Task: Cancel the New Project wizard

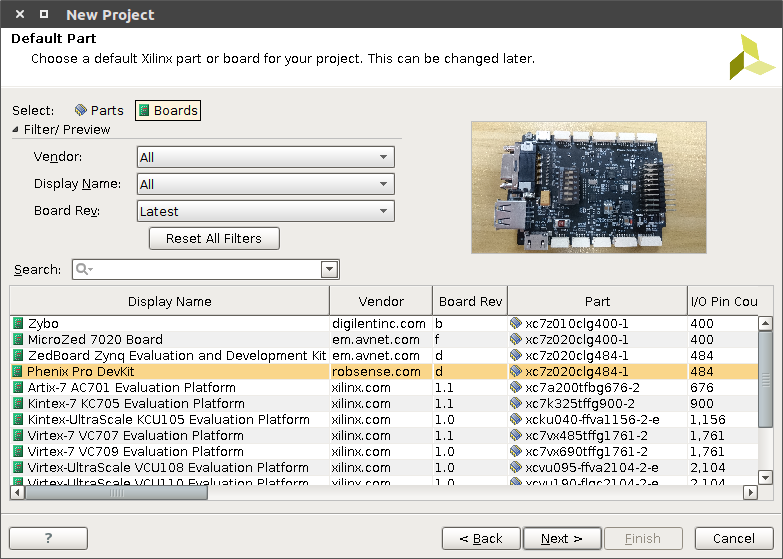Action: tap(734, 539)
